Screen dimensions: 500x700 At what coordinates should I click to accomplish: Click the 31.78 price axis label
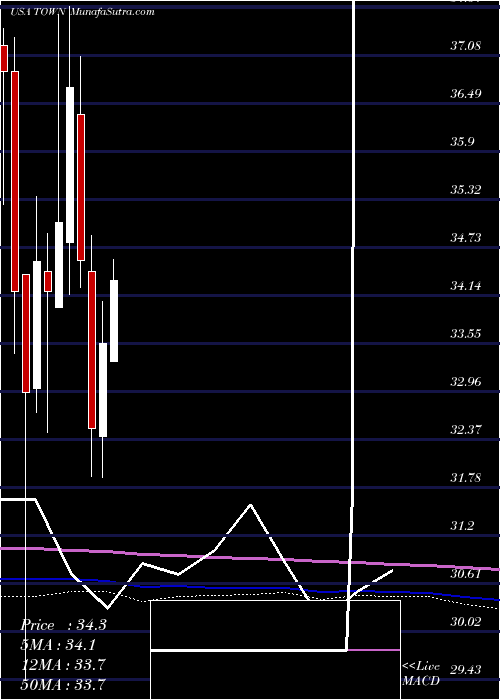(466, 478)
